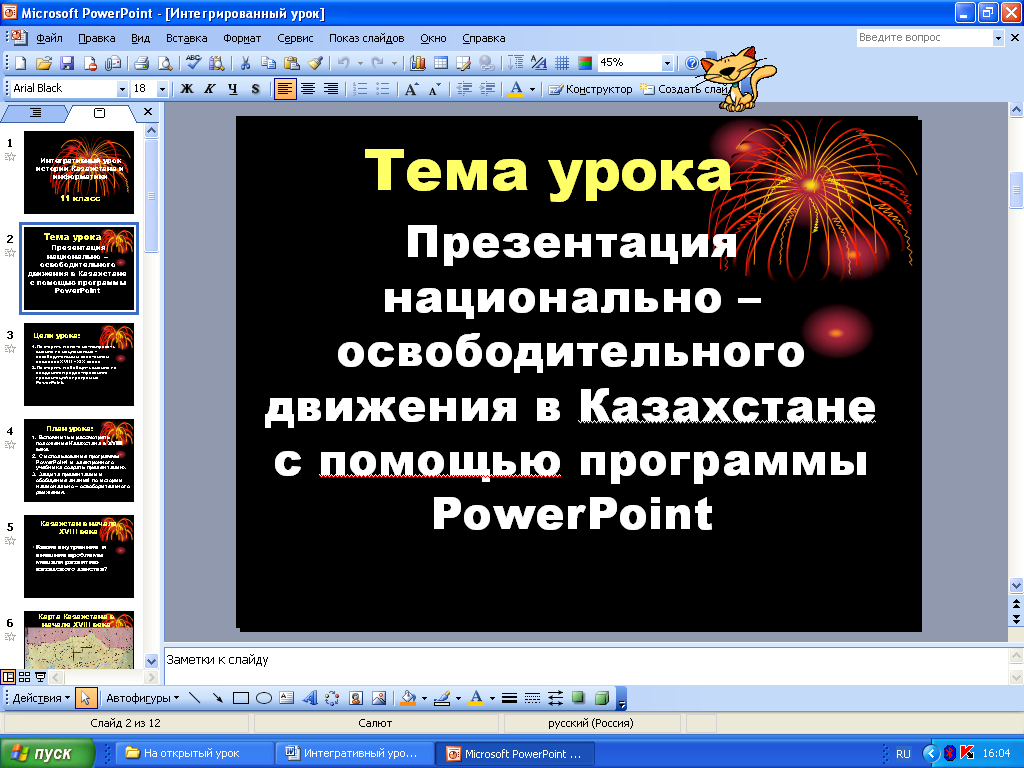
Task: Turn off left text alignment
Action: tap(285, 89)
